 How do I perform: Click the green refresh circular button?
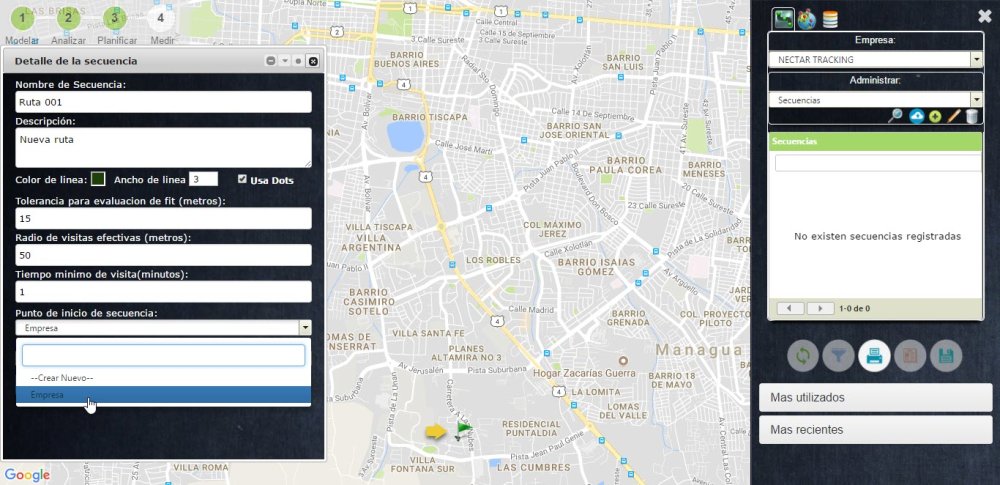(802, 356)
